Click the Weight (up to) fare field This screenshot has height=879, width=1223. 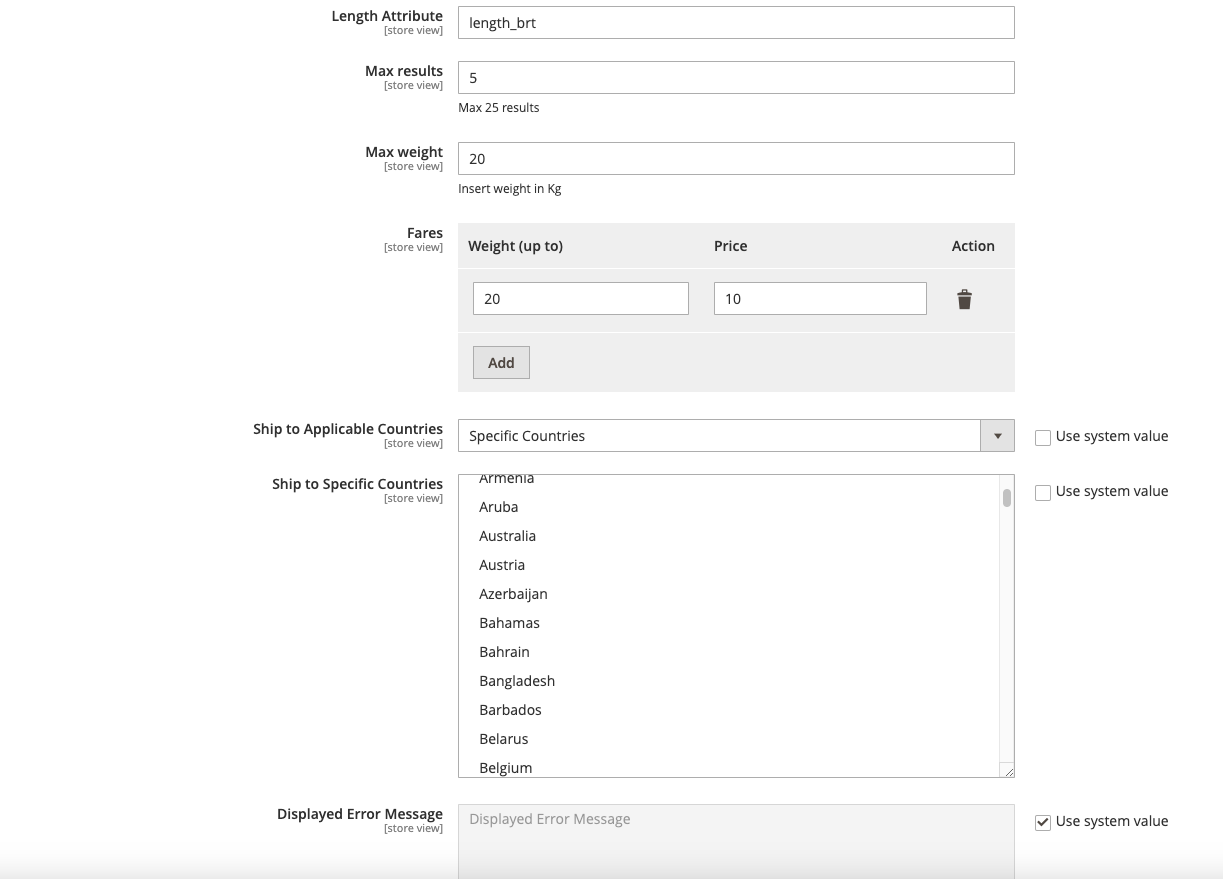[x=580, y=299]
